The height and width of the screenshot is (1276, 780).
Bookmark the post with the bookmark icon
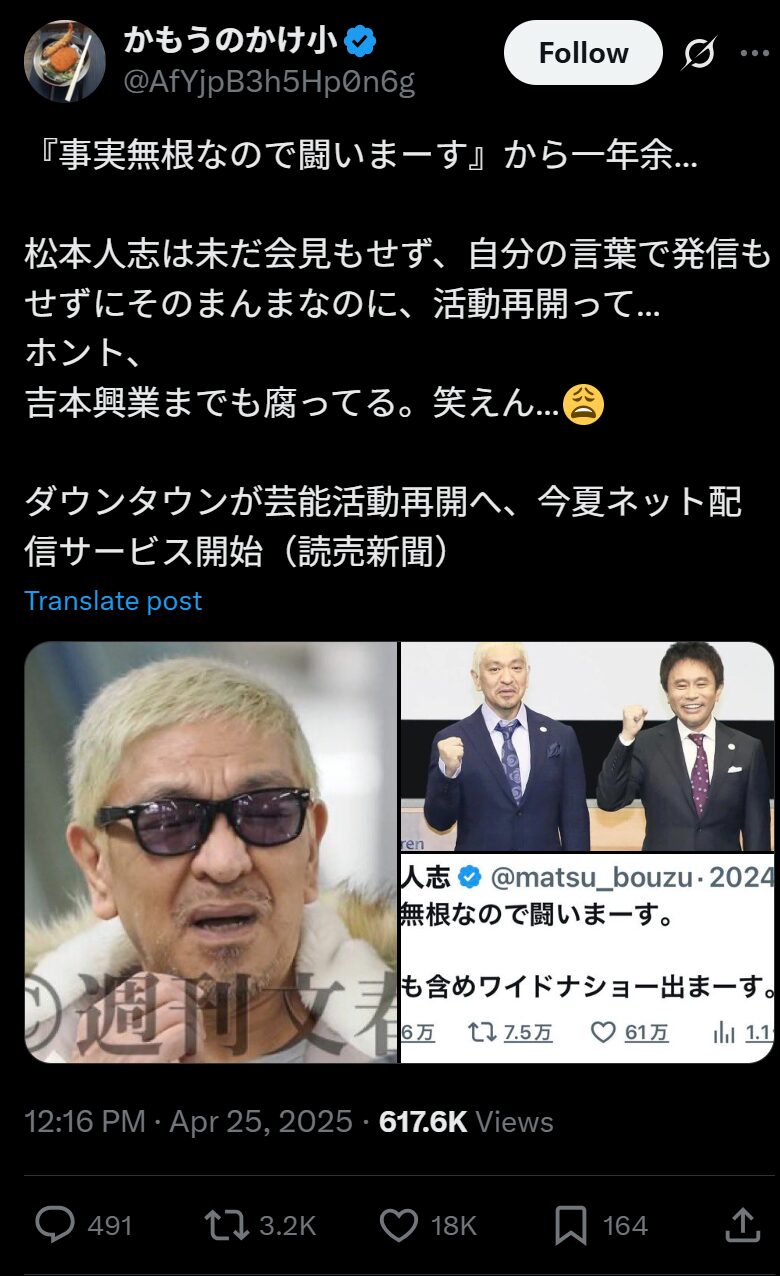pyautogui.click(x=571, y=1225)
